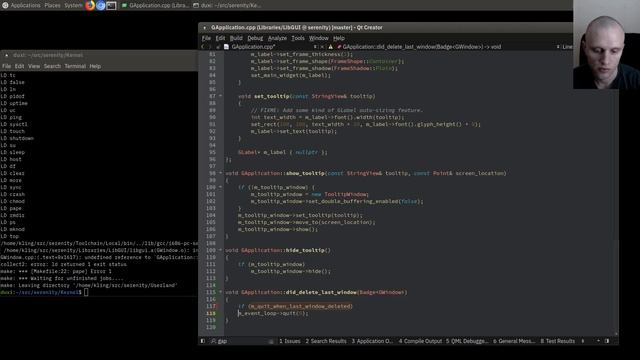
Task: Open terminal window View menu
Action: tap(34, 66)
